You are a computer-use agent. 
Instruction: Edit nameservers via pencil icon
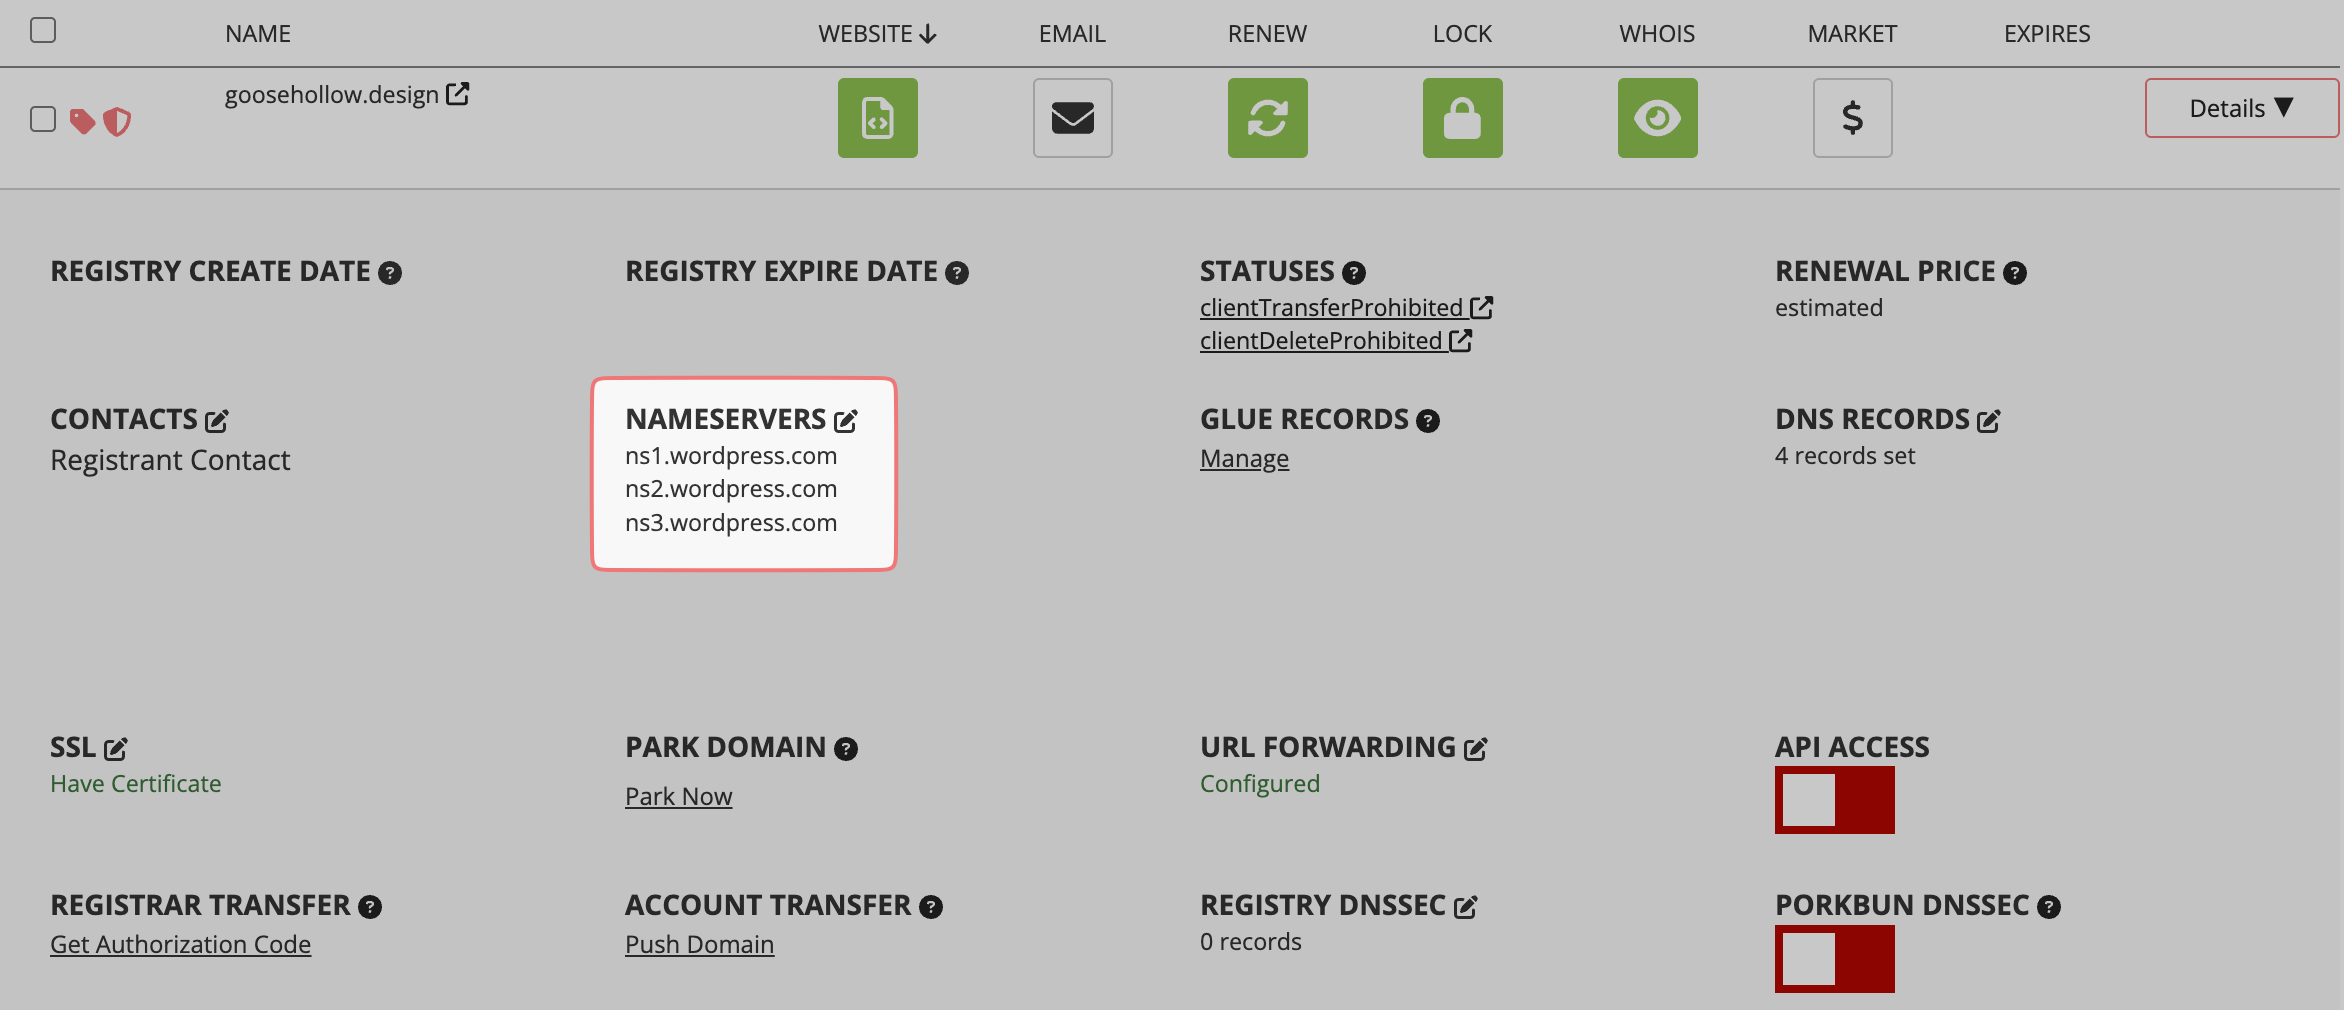[846, 421]
